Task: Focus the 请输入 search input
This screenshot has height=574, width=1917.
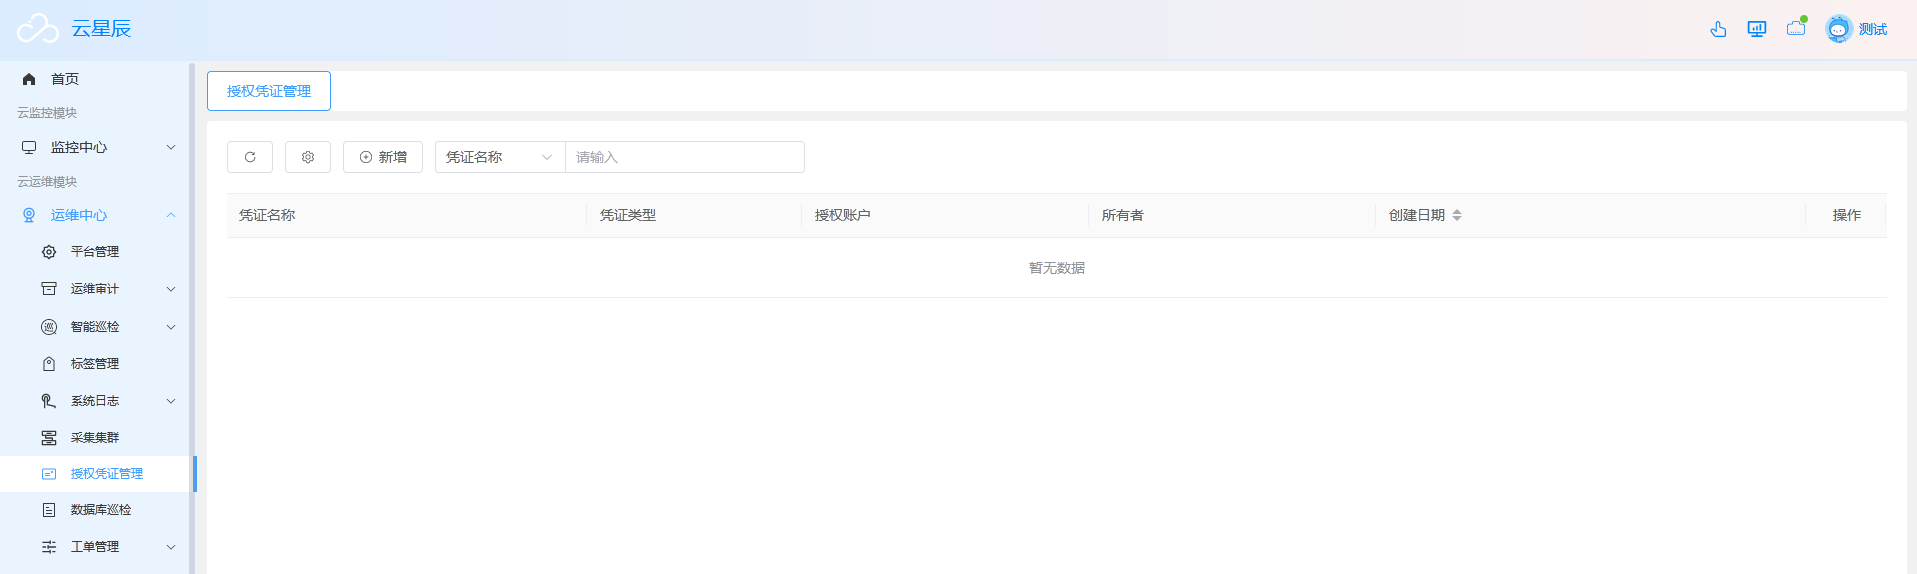Action: (685, 157)
